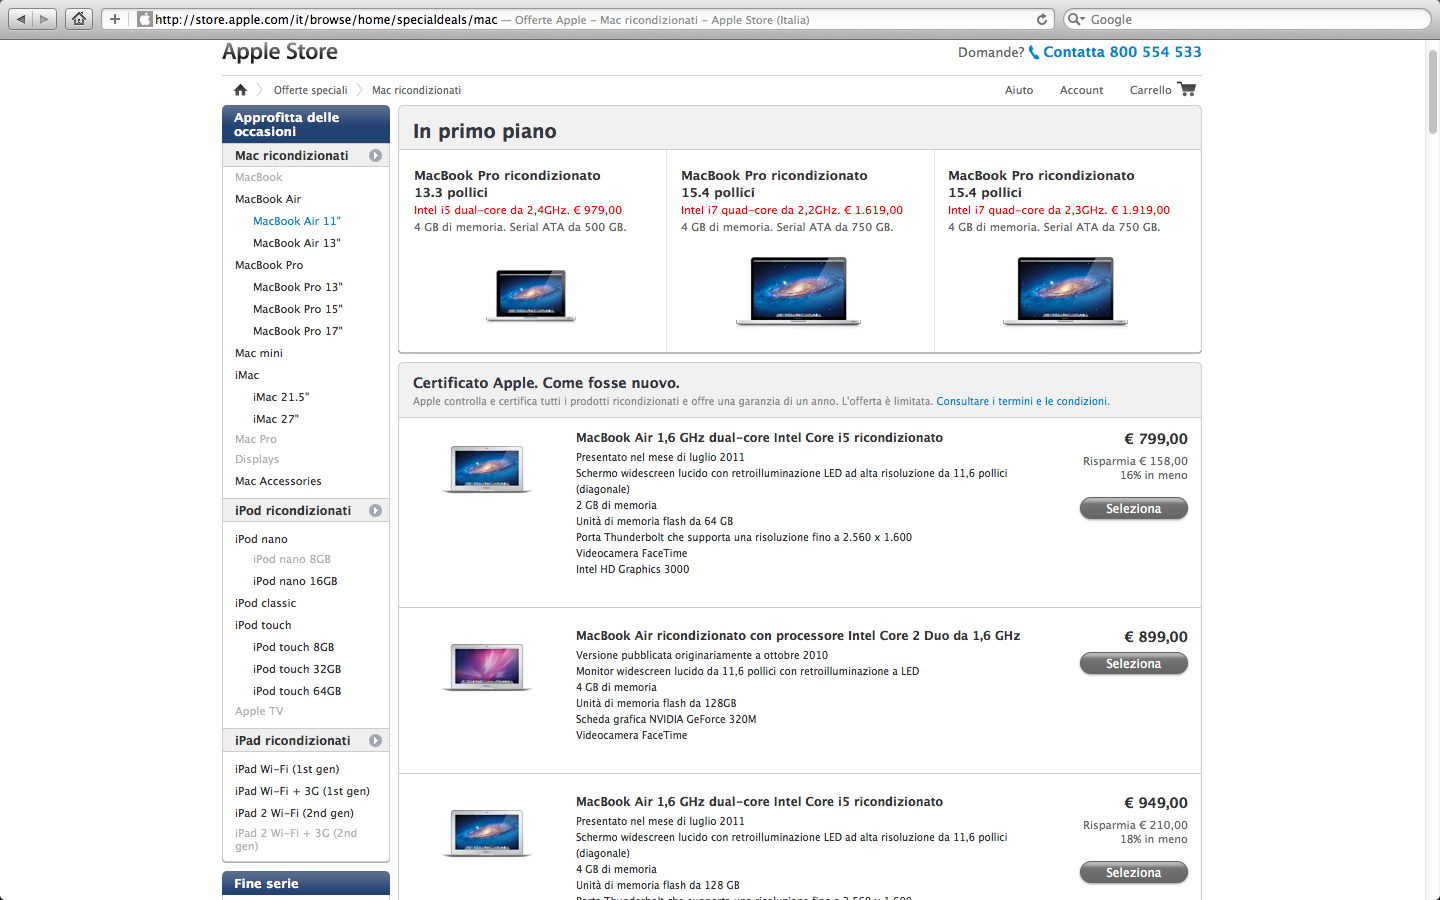This screenshot has width=1440, height=900.
Task: Call via Contatta 800 554 533 link
Action: (1122, 52)
